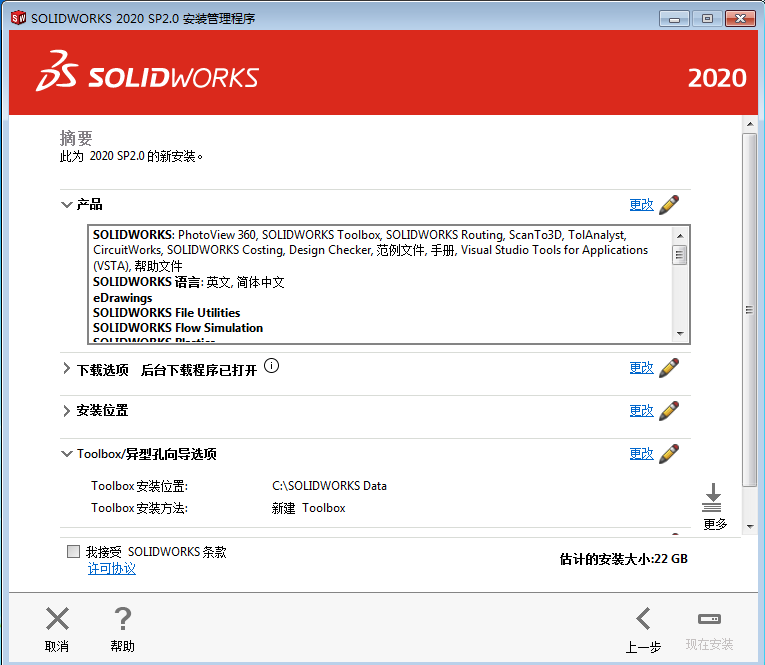Click the 取消 X icon

58,619
